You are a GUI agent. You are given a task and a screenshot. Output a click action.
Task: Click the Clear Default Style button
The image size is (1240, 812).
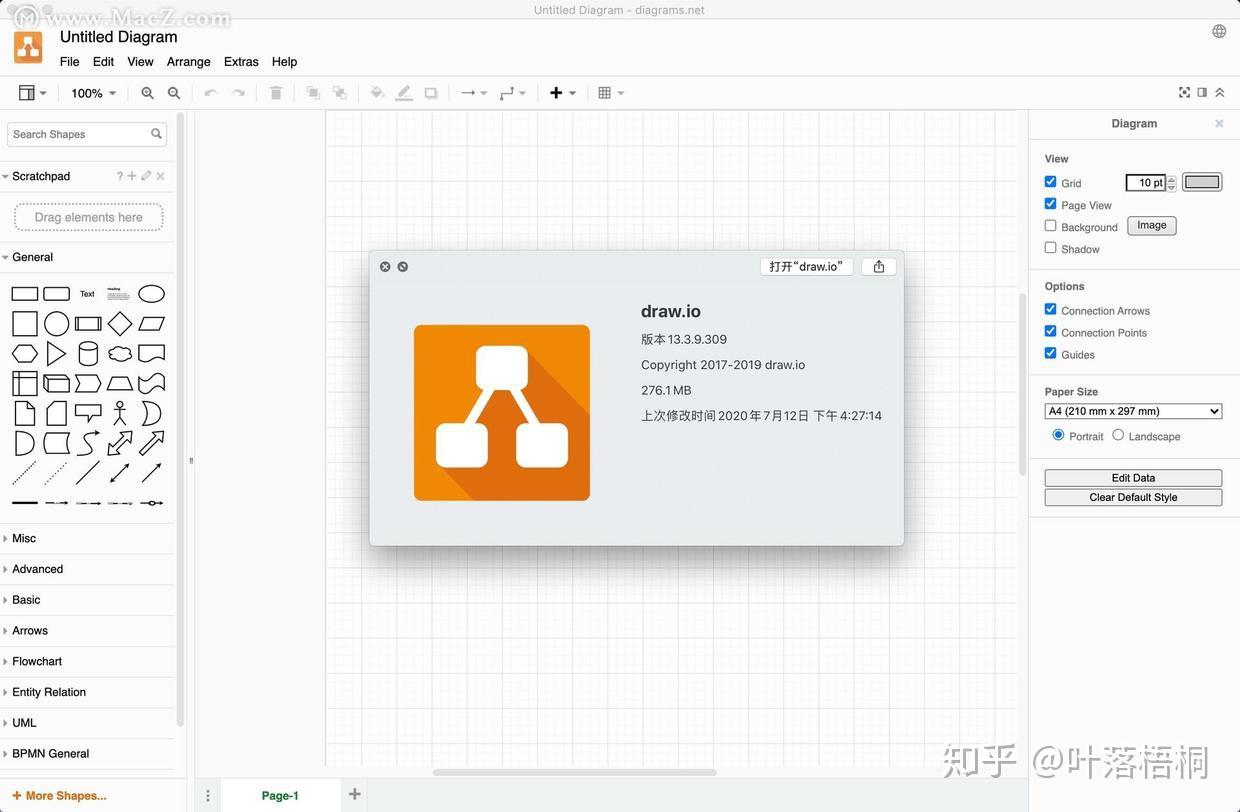point(1133,496)
